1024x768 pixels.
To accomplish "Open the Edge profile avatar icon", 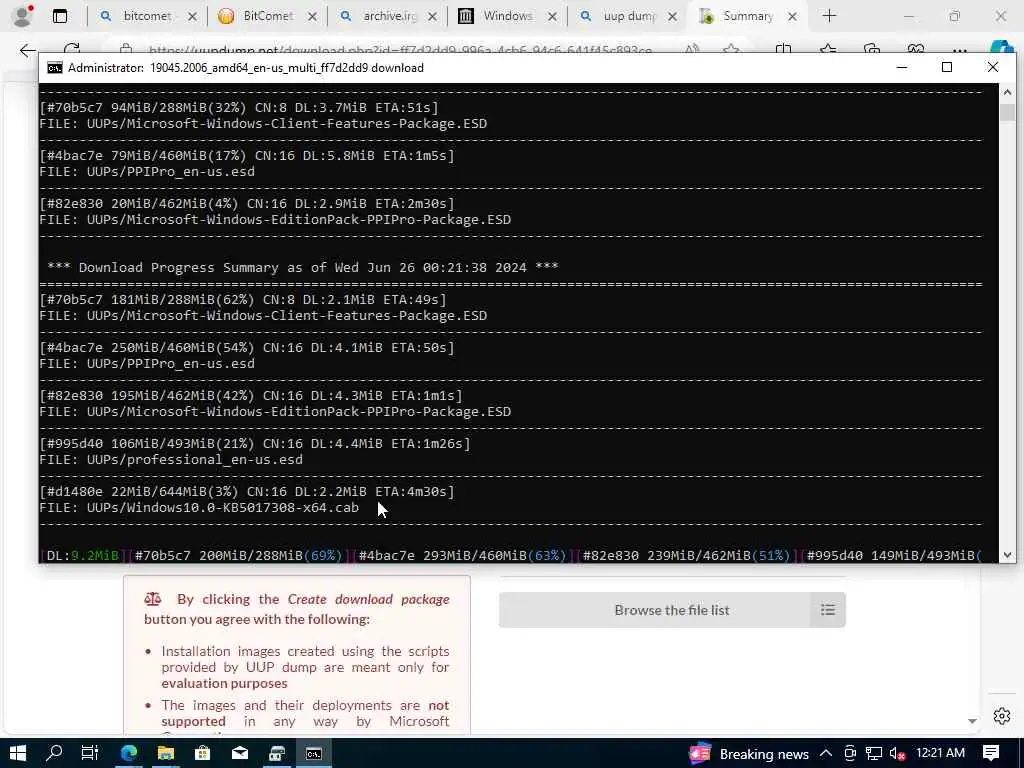I will click(x=23, y=16).
